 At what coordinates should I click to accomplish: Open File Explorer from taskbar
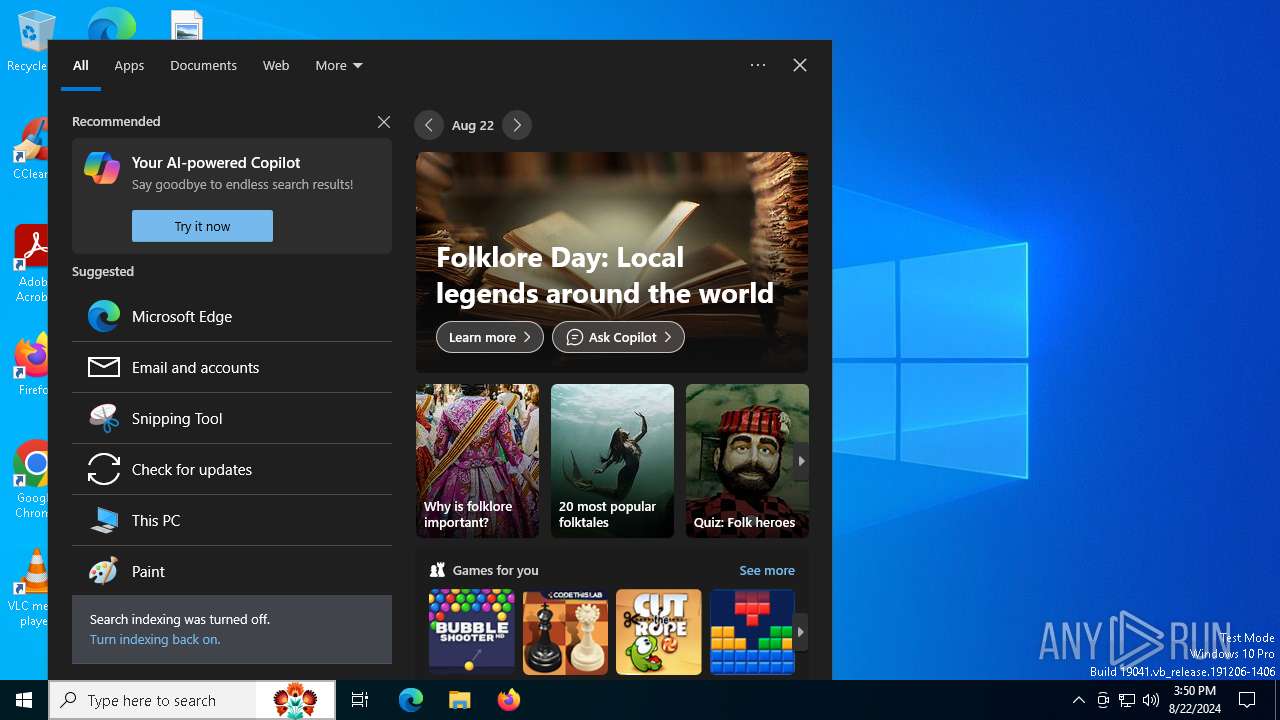[460, 700]
